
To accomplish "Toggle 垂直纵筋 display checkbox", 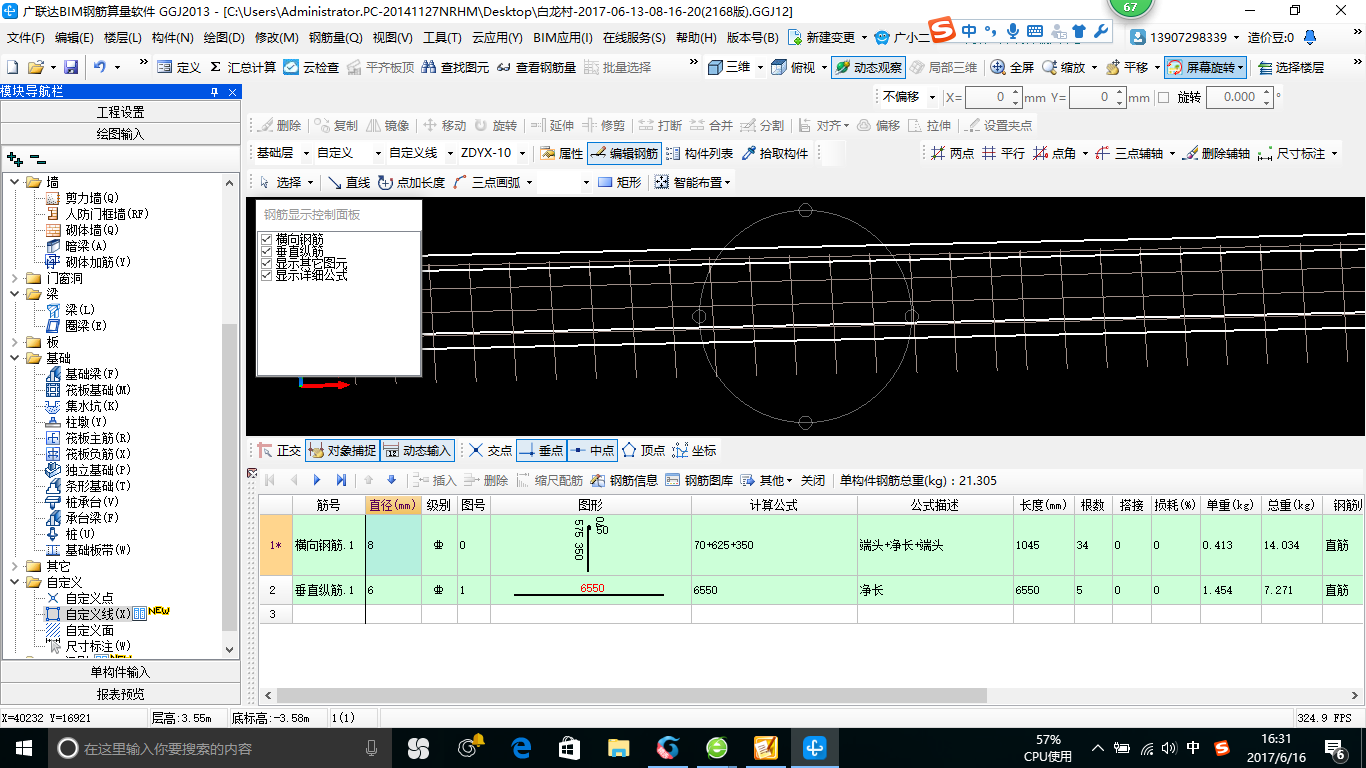I will [267, 251].
